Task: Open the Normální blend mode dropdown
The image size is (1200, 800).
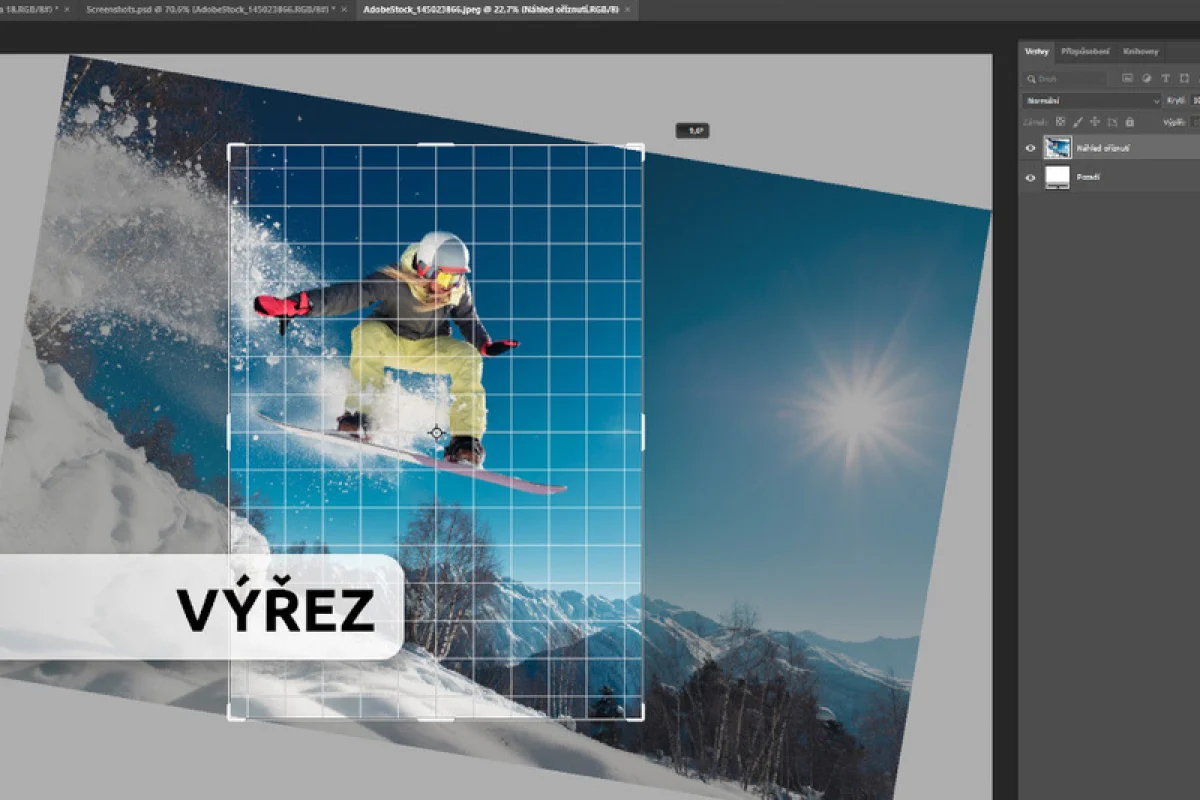Action: (1092, 101)
